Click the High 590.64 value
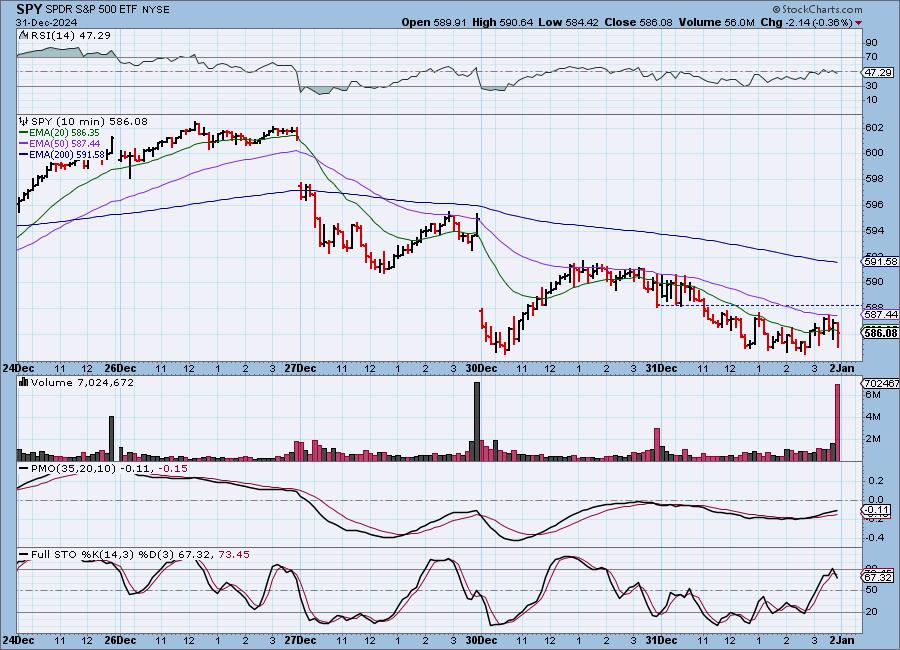This screenshot has width=900, height=650. click(x=502, y=22)
